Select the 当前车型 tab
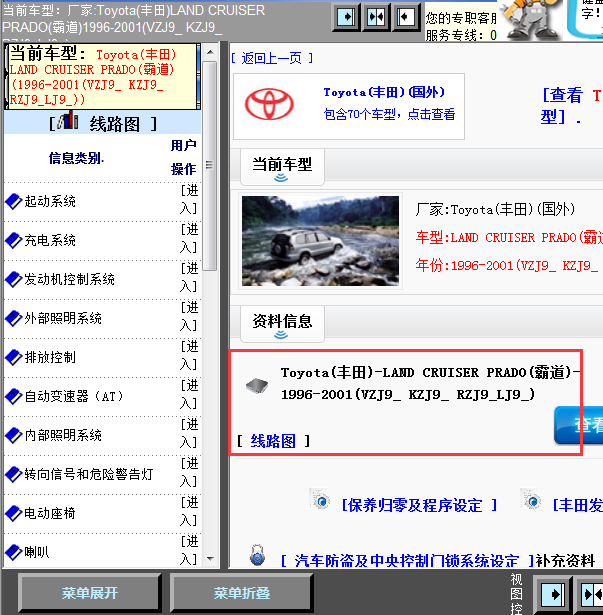 click(282, 167)
